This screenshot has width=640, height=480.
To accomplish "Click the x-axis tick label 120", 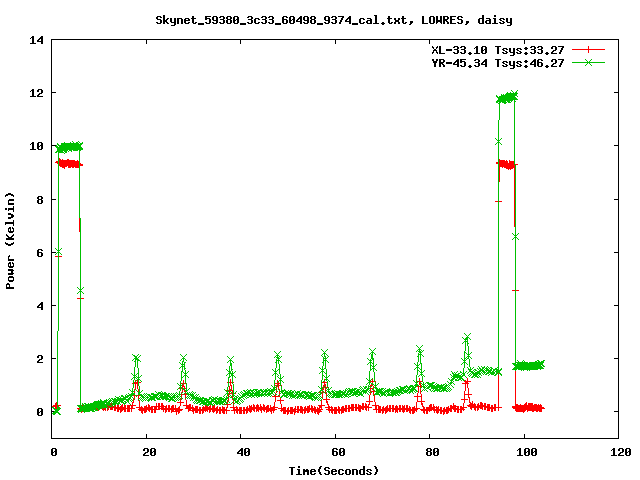I will click(621, 452).
